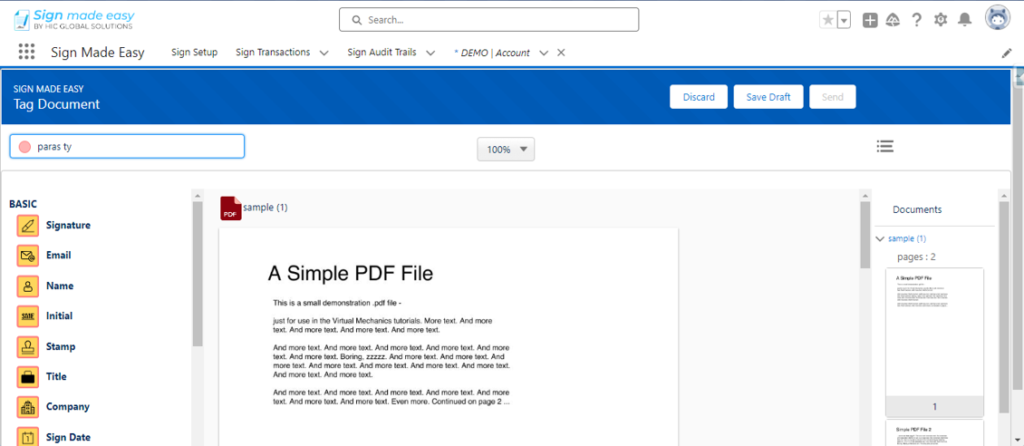Click the red PDF file icon
1024x446 pixels.
(231, 208)
